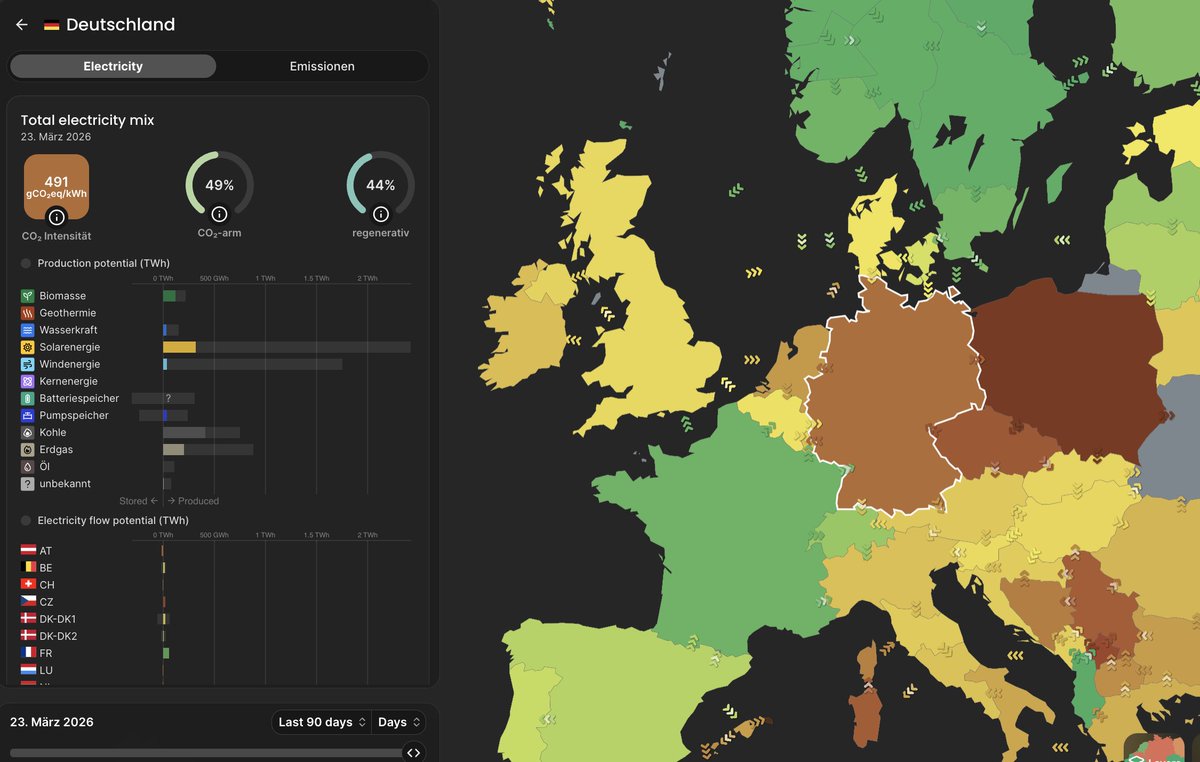The height and width of the screenshot is (762, 1200).
Task: Click the Erdgas production bar
Action: 174,450
